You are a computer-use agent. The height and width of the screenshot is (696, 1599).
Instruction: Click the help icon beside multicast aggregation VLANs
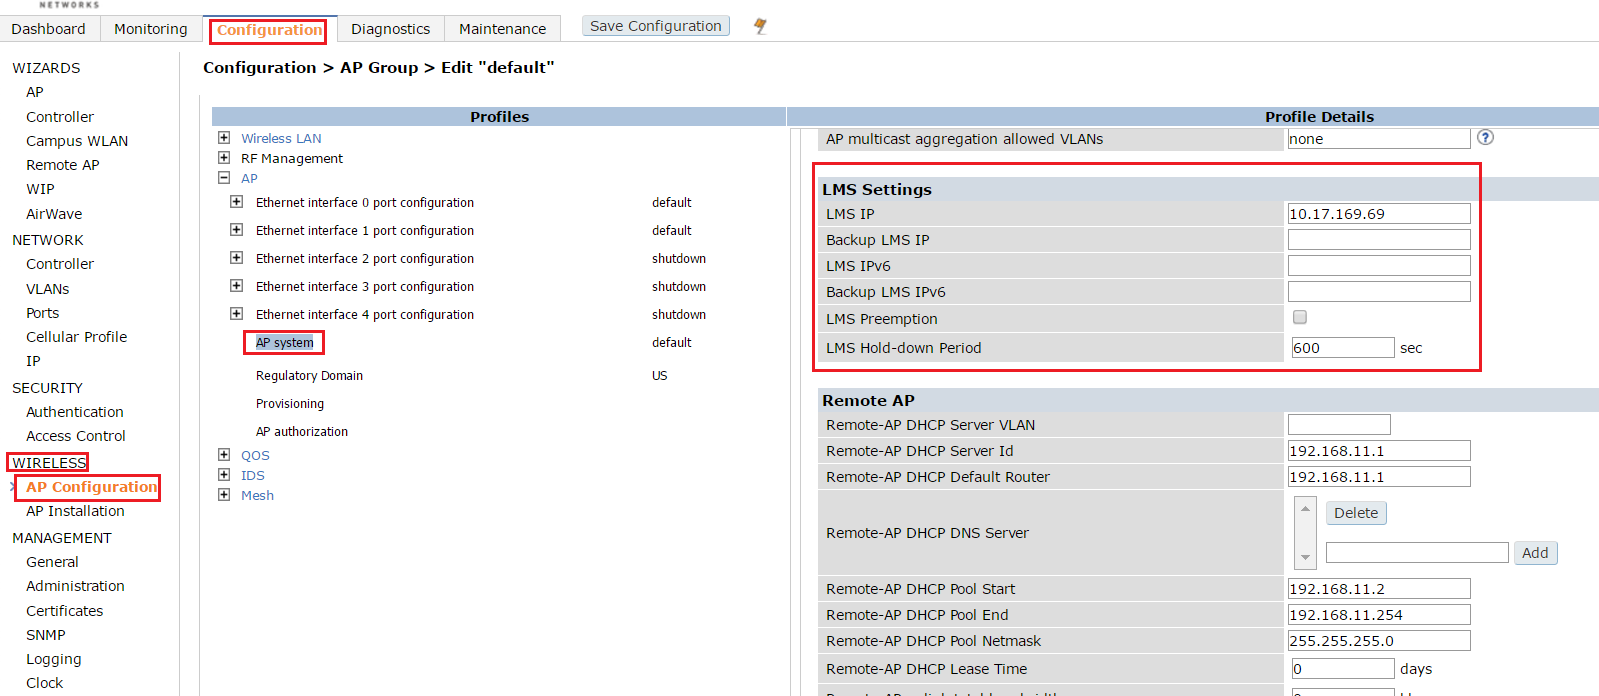(x=1485, y=138)
